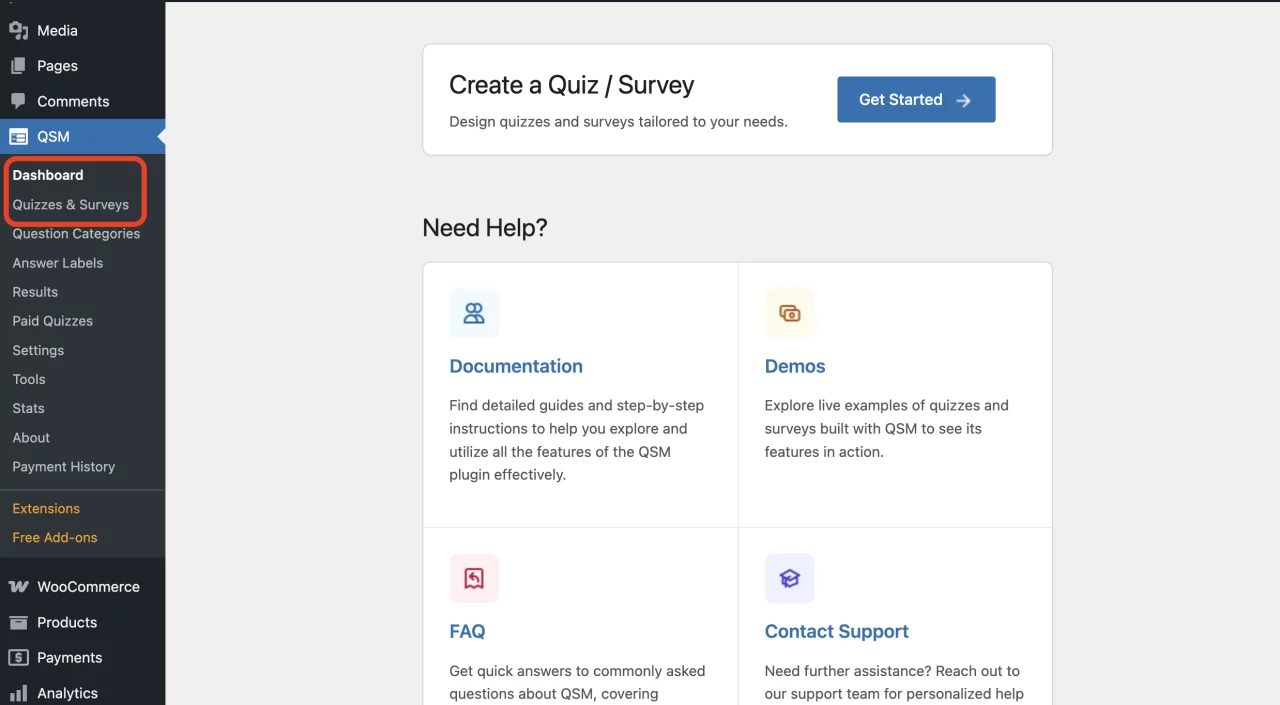
Task: Open Quizzes & Surveys submenu
Action: pyautogui.click(x=71, y=204)
